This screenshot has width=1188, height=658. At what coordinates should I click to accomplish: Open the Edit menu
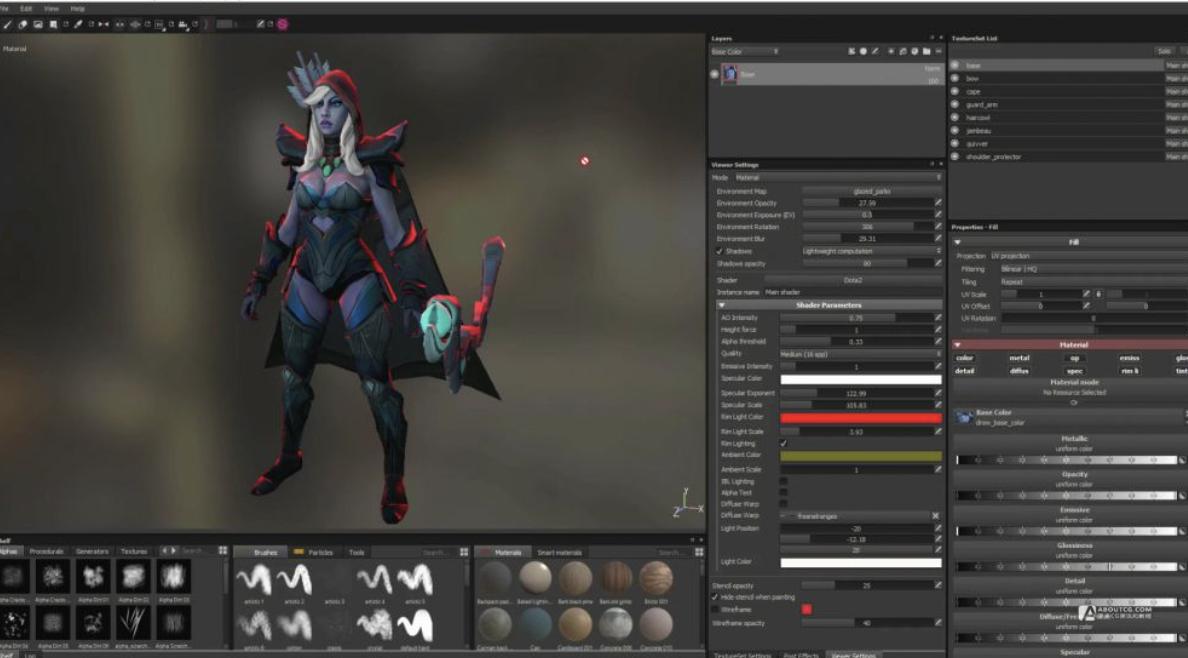tap(26, 8)
